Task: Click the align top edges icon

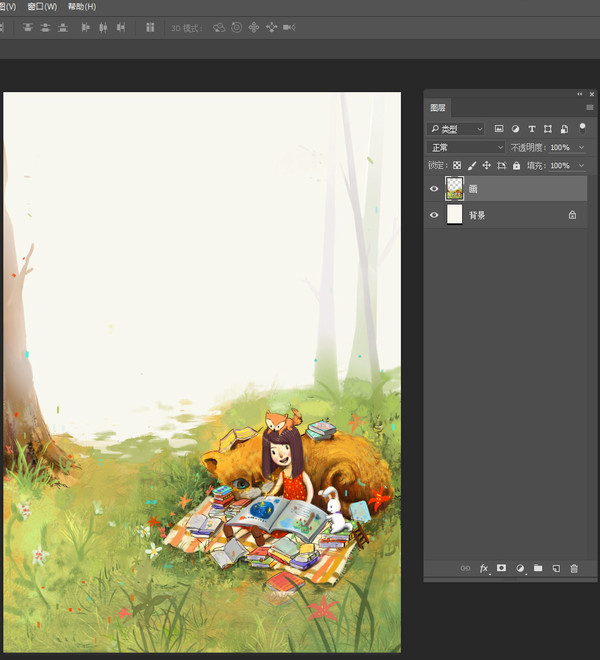Action: click(x=28, y=28)
